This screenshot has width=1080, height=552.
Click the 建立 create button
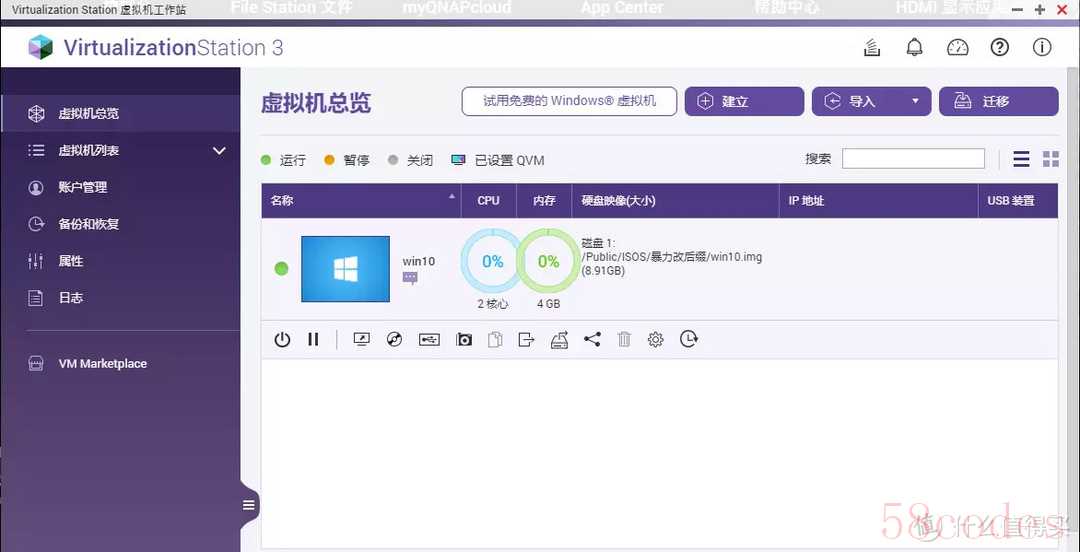(744, 101)
